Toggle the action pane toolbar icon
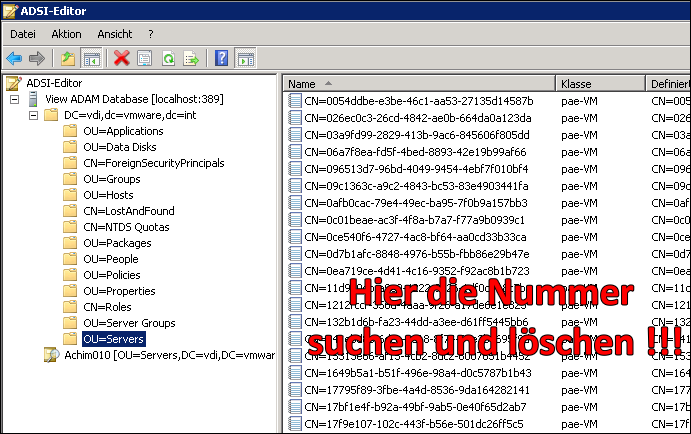The height and width of the screenshot is (434, 691). (x=245, y=58)
